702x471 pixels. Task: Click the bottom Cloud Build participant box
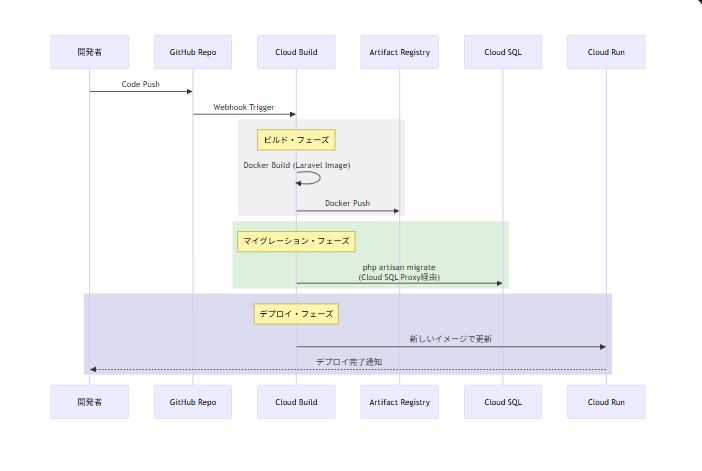[x=296, y=402]
